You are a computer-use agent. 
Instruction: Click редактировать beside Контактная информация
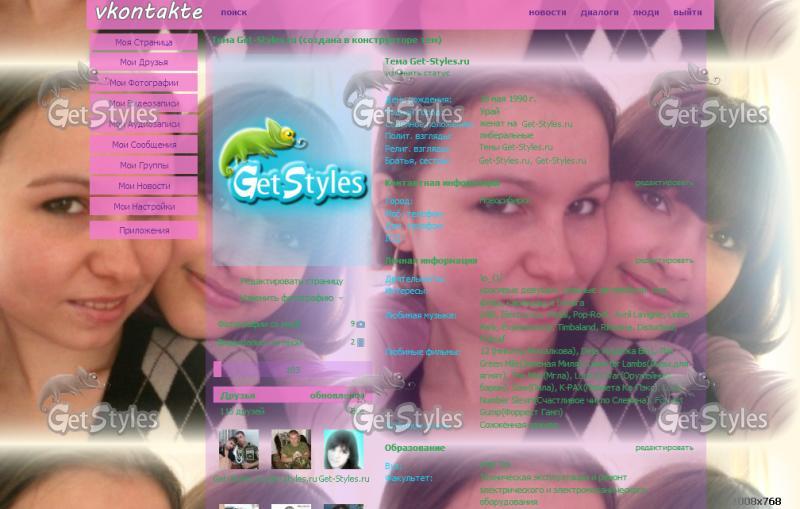point(664,183)
